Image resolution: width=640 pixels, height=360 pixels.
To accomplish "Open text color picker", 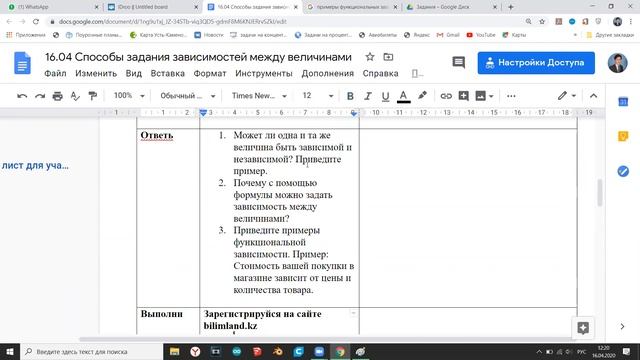I will click(x=403, y=96).
